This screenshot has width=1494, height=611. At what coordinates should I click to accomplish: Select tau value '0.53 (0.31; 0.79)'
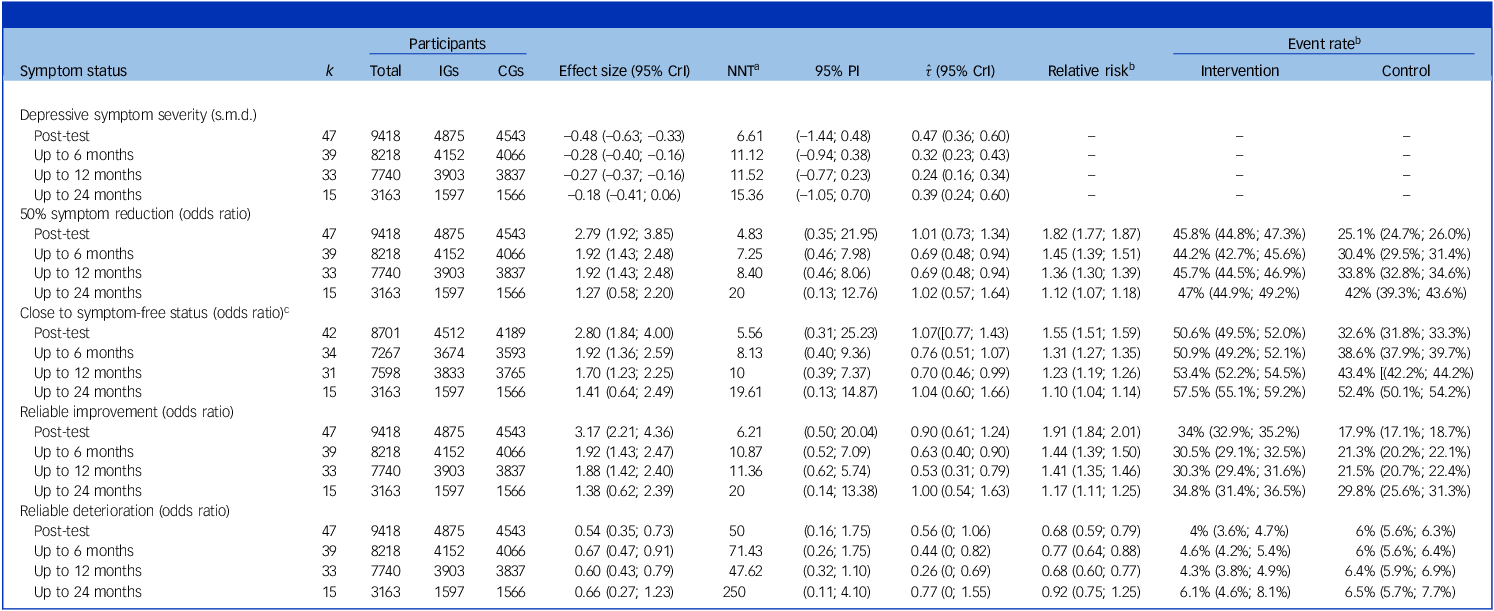pos(961,470)
